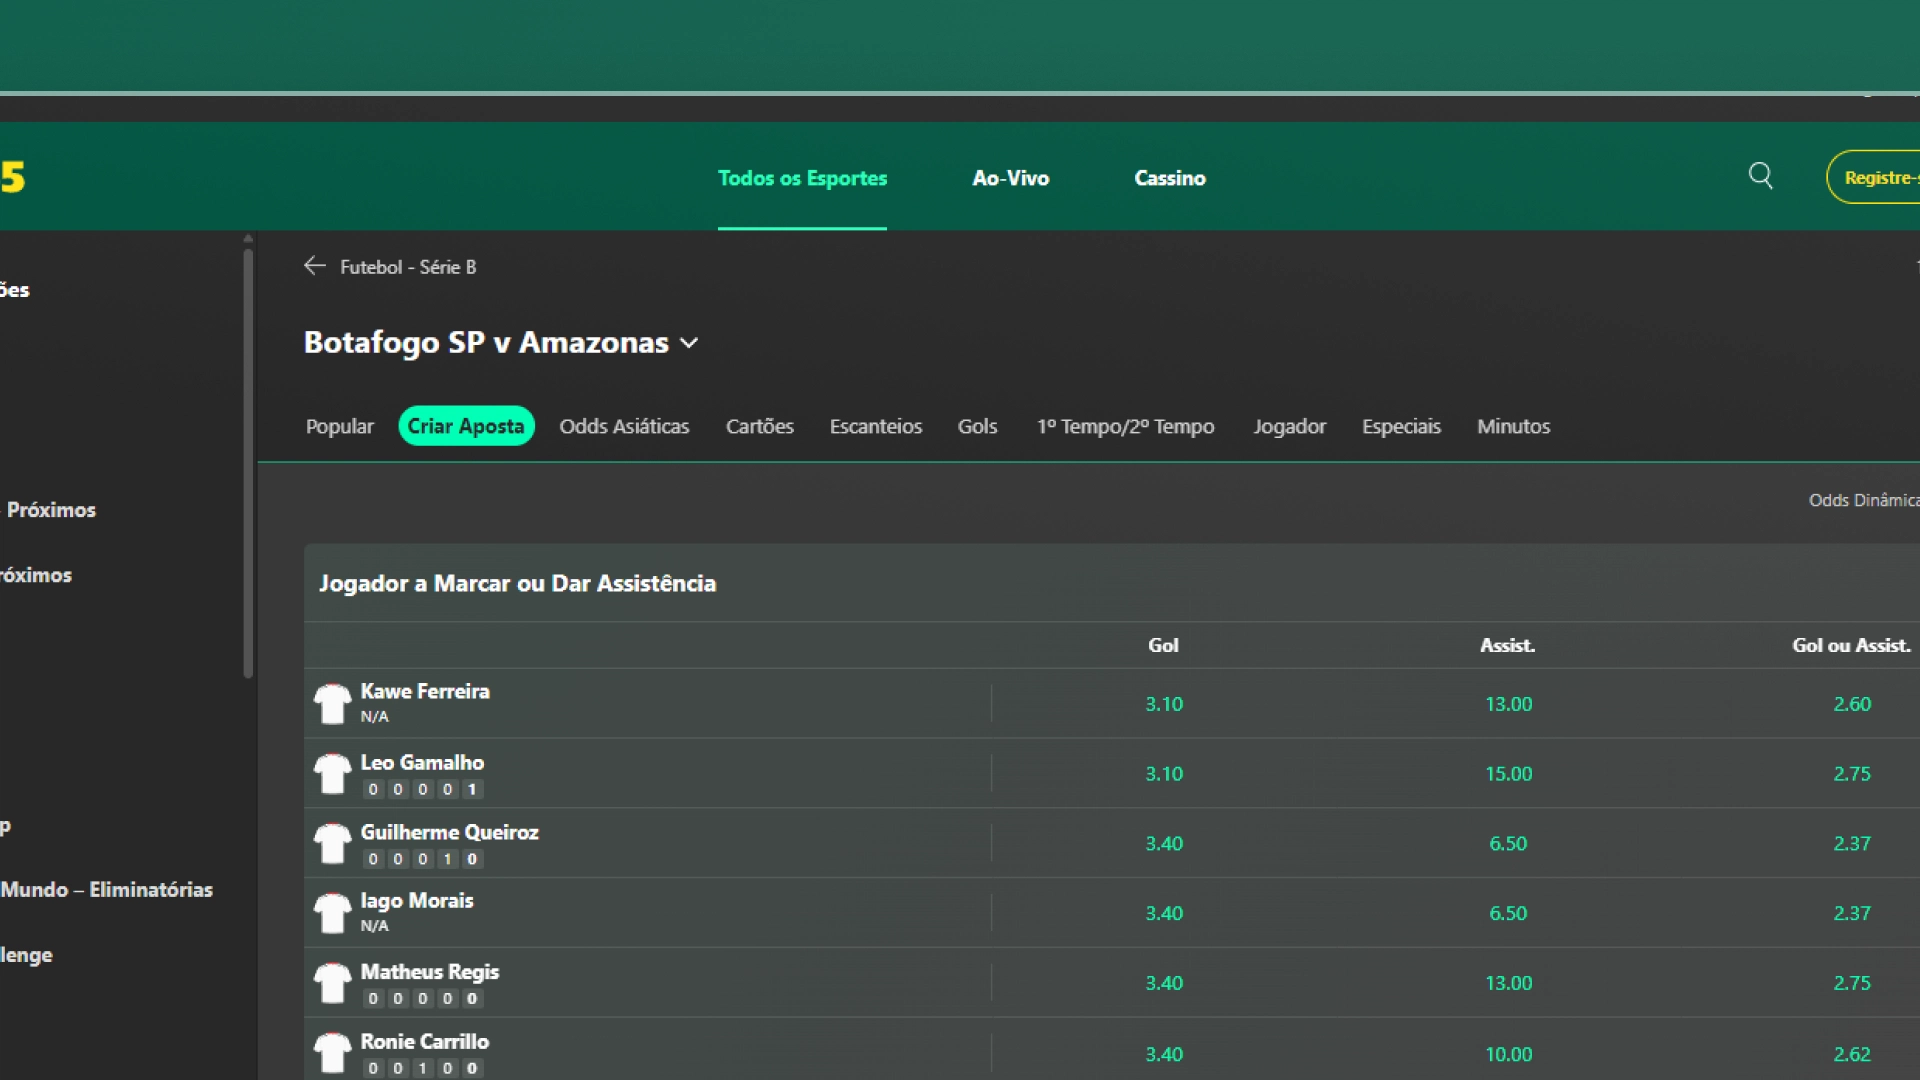Pick 15.00 Assist odds for Leo Gamalho
The image size is (1920, 1080).
coord(1509,773)
